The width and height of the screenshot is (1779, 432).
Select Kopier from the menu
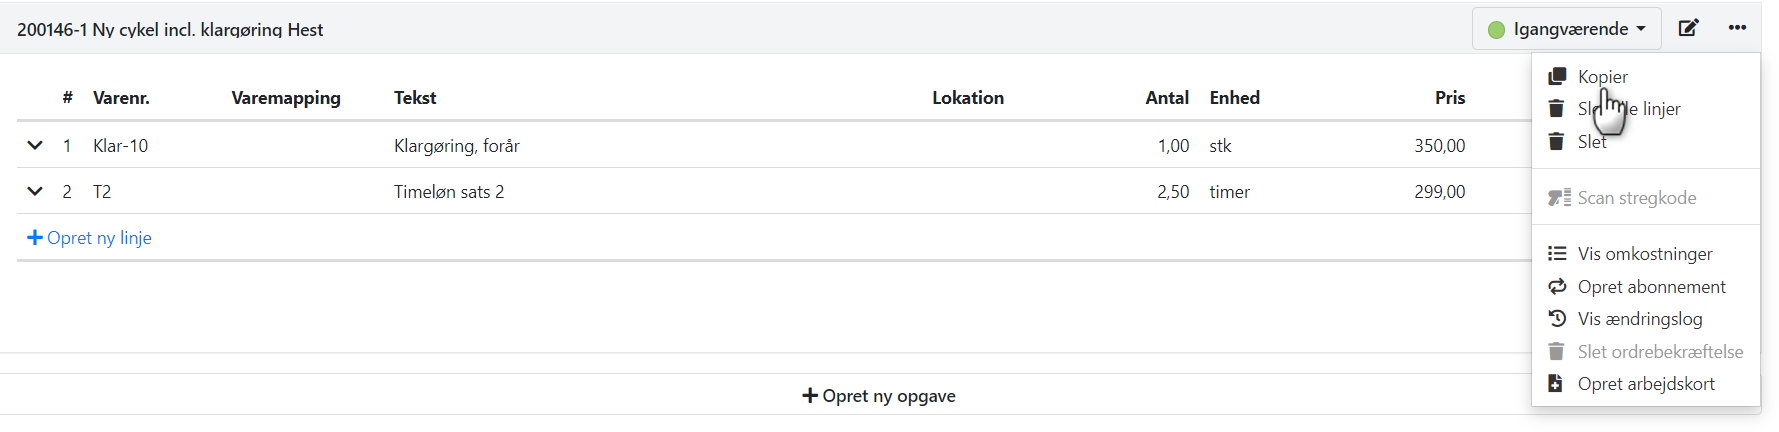[1603, 77]
